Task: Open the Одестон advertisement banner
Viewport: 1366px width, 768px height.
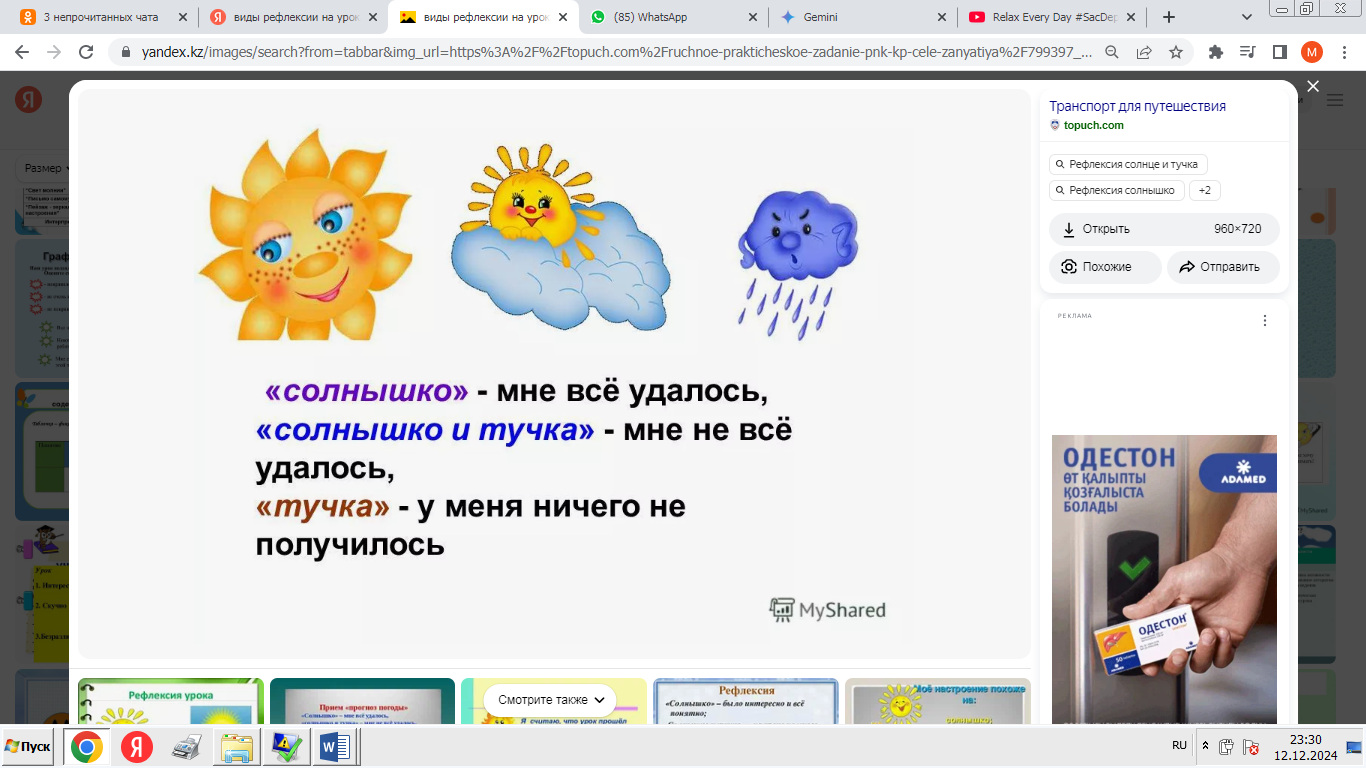Action: click(x=1164, y=579)
